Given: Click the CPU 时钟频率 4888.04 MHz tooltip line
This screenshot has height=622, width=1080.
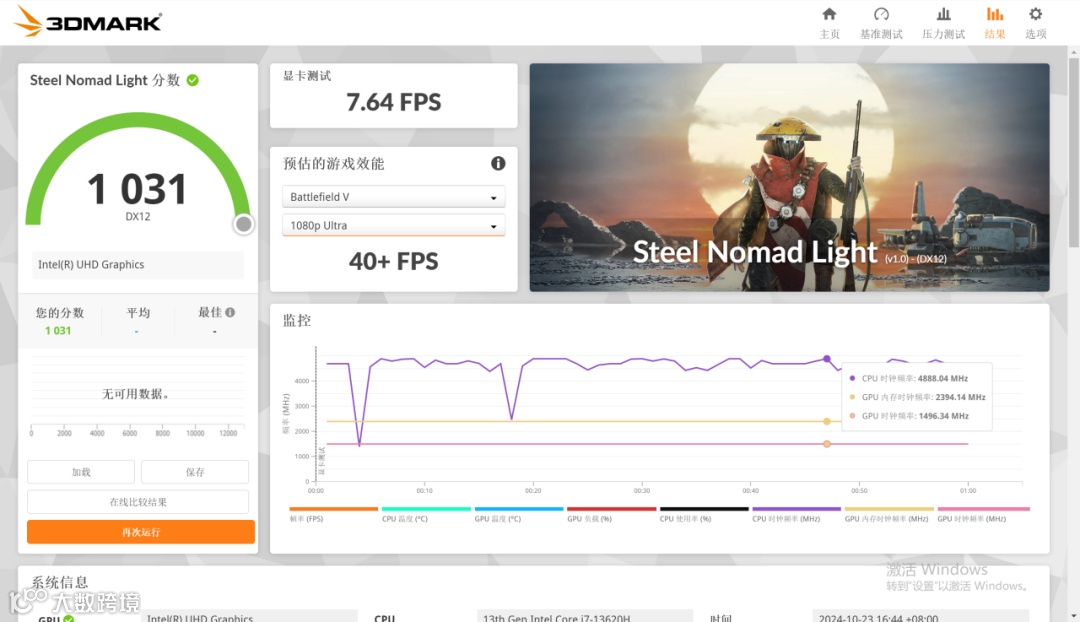Looking at the screenshot, I should tap(908, 378).
